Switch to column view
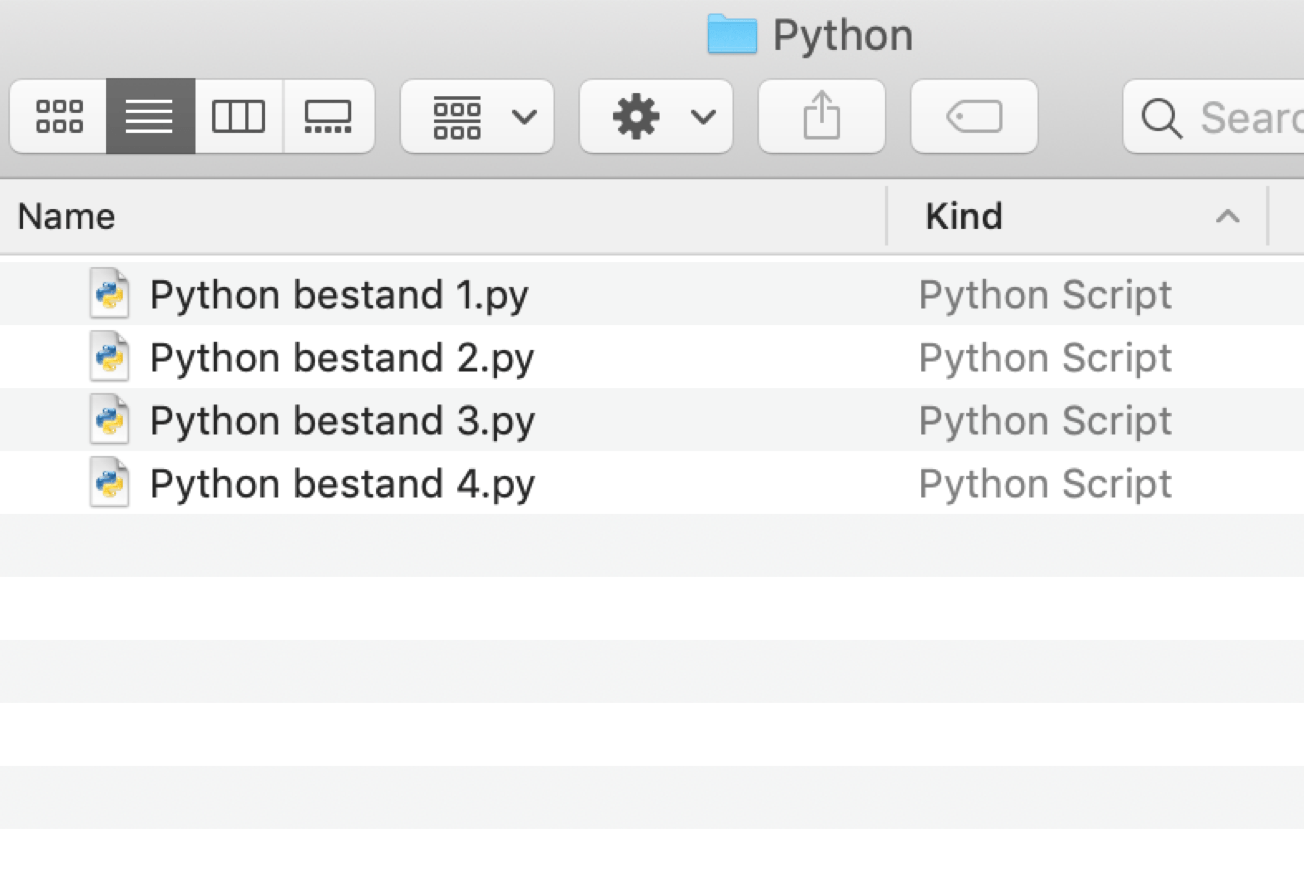This screenshot has width=1304, height=878. (239, 117)
